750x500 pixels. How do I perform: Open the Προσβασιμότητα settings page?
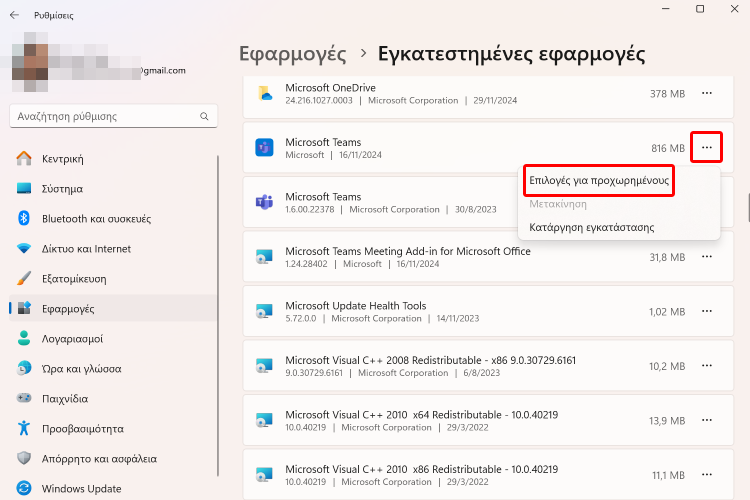coord(113,428)
